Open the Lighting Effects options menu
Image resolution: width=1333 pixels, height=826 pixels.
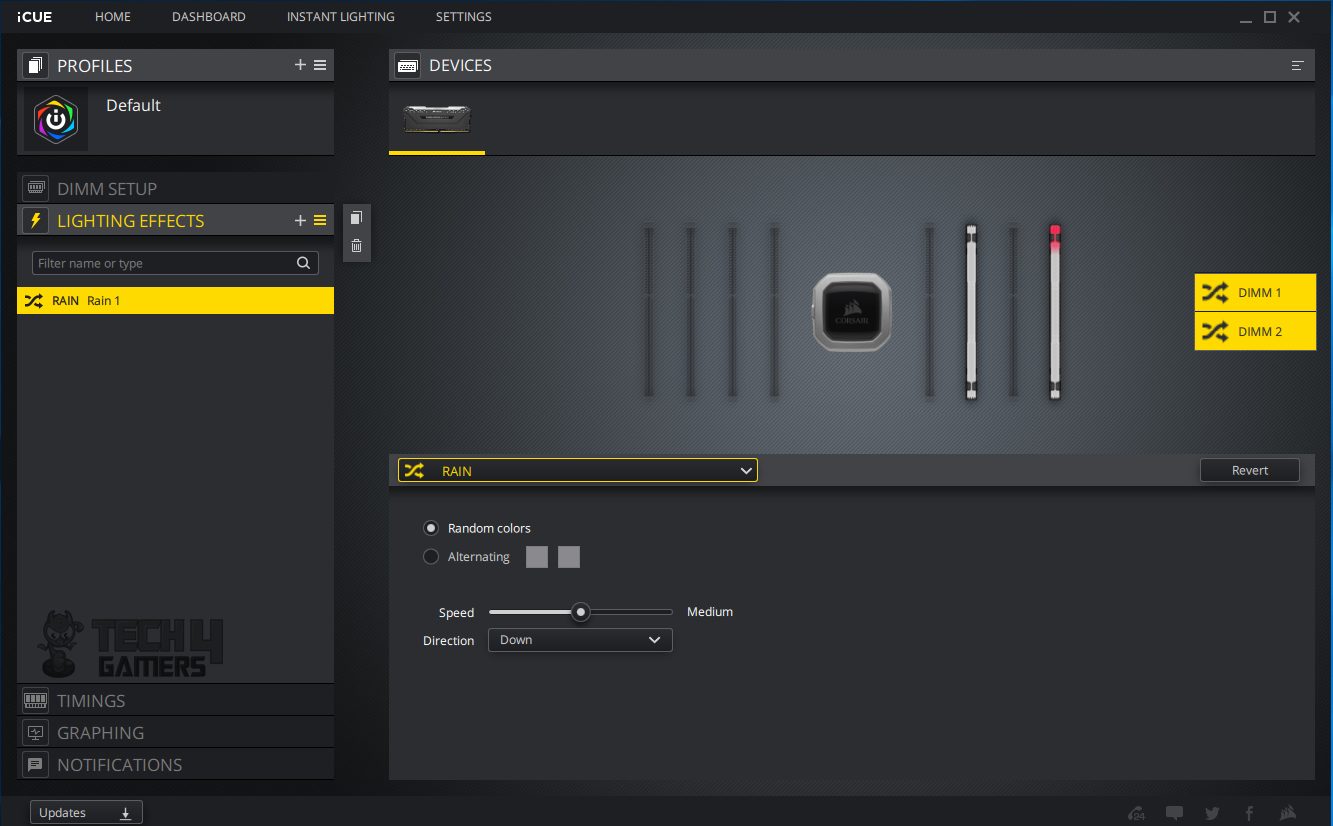coord(320,221)
